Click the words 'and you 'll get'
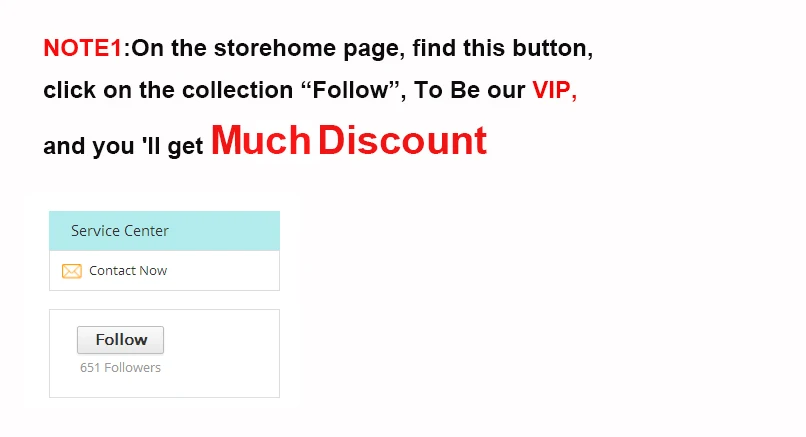The width and height of the screenshot is (806, 437). click(x=123, y=146)
